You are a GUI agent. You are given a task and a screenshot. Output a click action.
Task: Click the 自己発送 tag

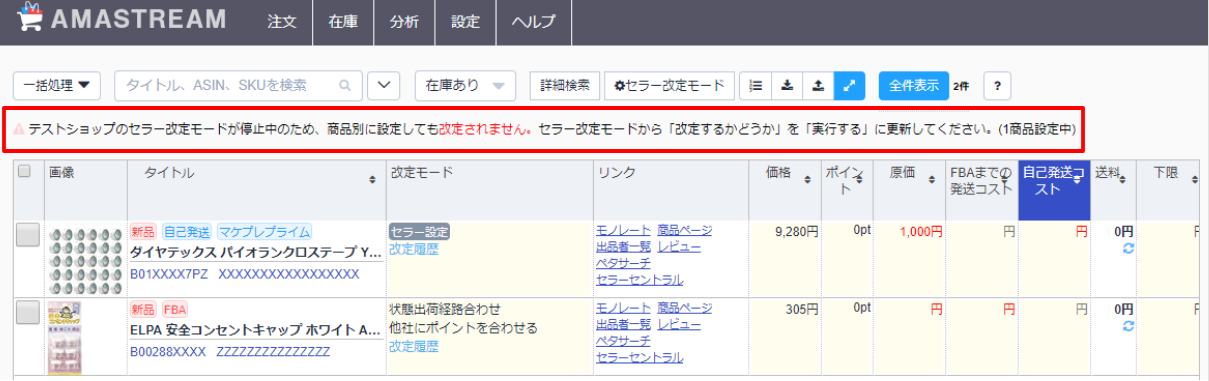(186, 231)
